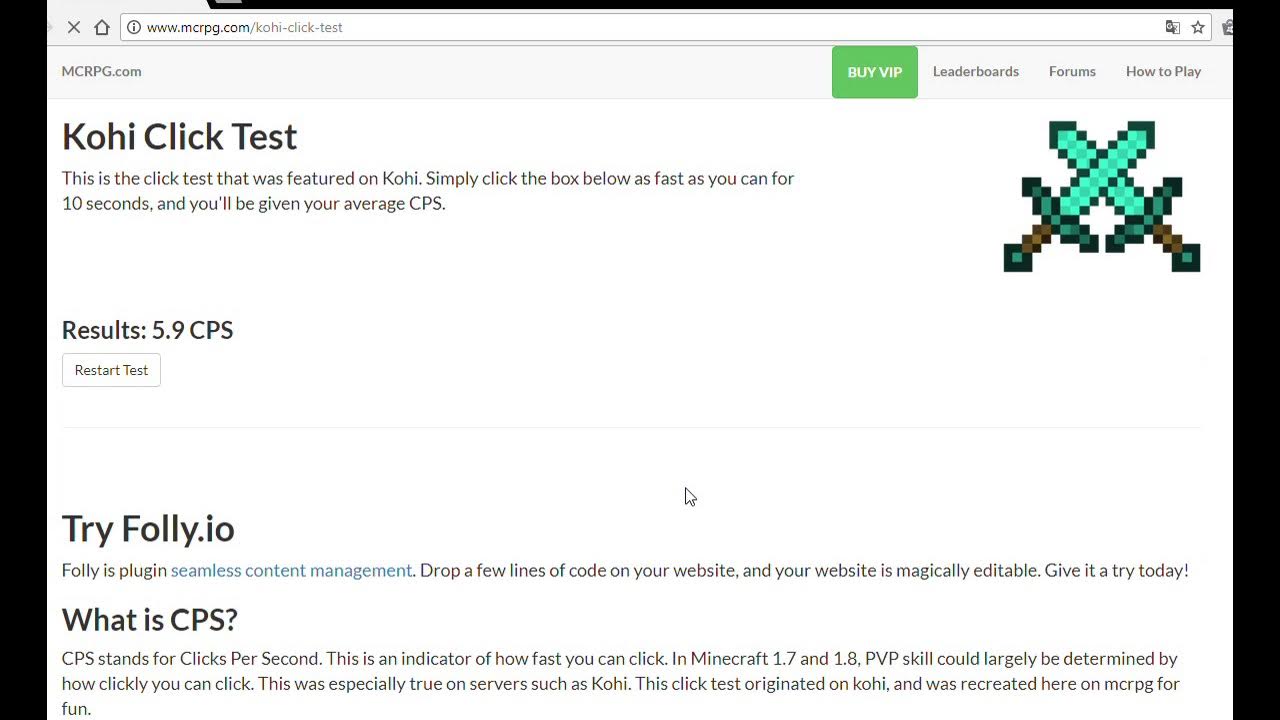Click the Try Folly.io heading
The width and height of the screenshot is (1280, 720).
[148, 528]
